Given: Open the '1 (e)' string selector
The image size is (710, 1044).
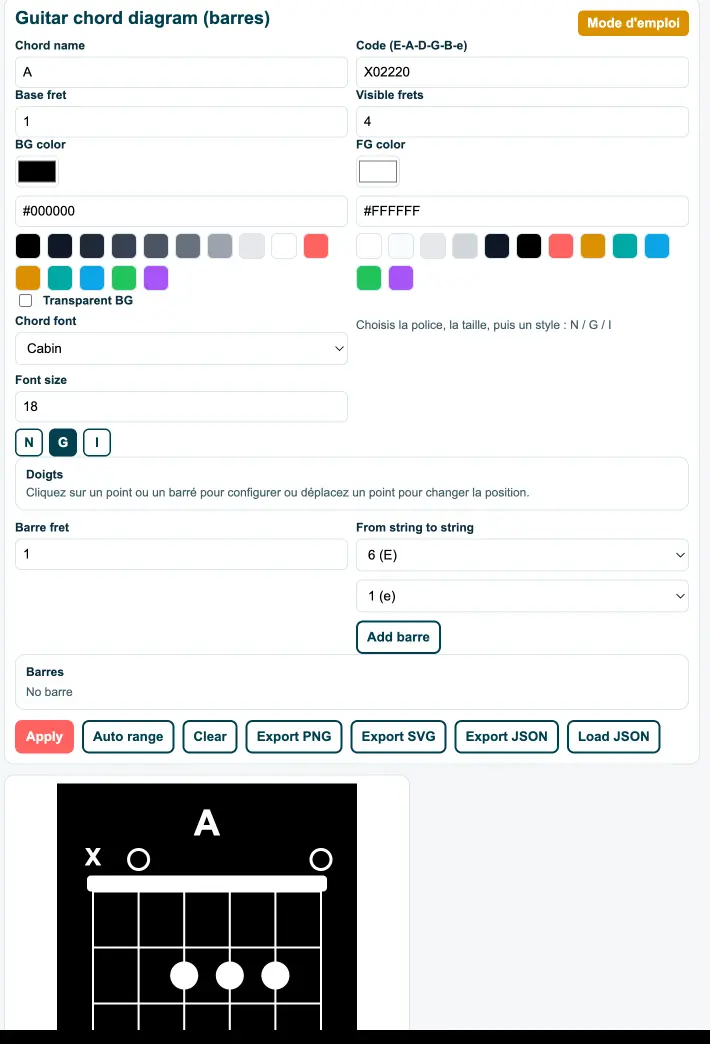Looking at the screenshot, I should [x=522, y=595].
